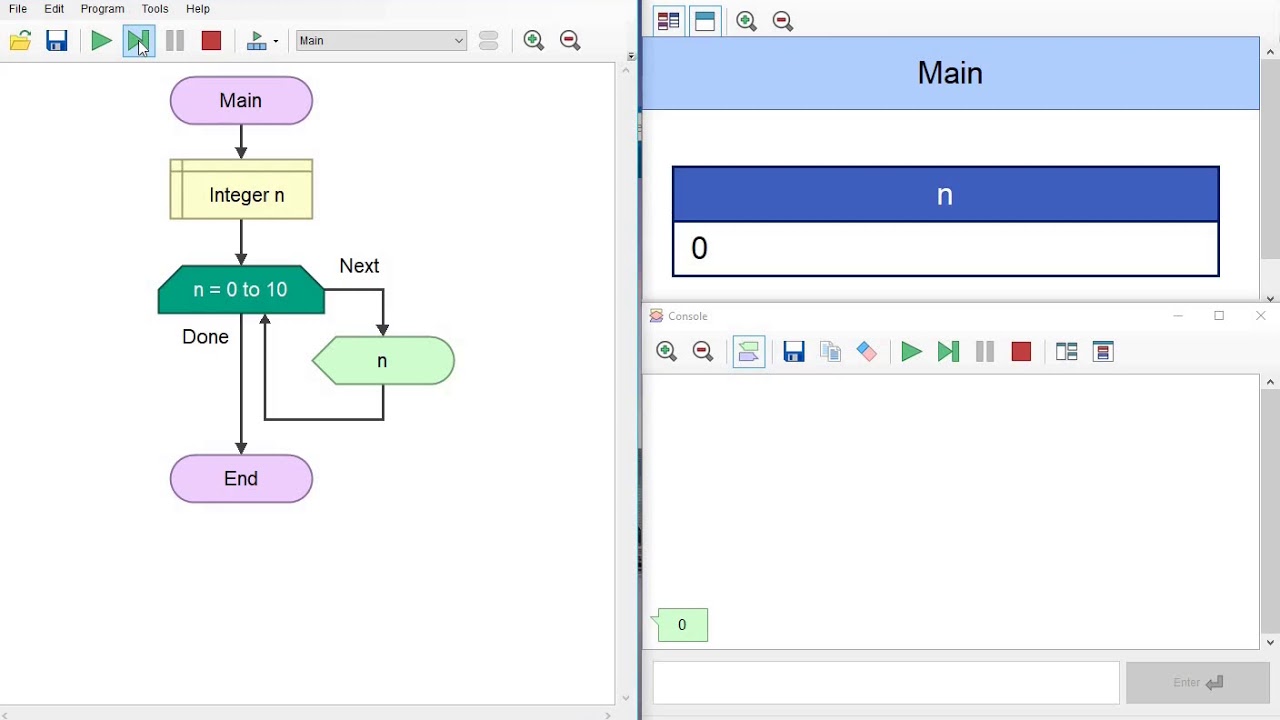Zoom in the variable watch window
1280x720 pixels.
(x=746, y=21)
